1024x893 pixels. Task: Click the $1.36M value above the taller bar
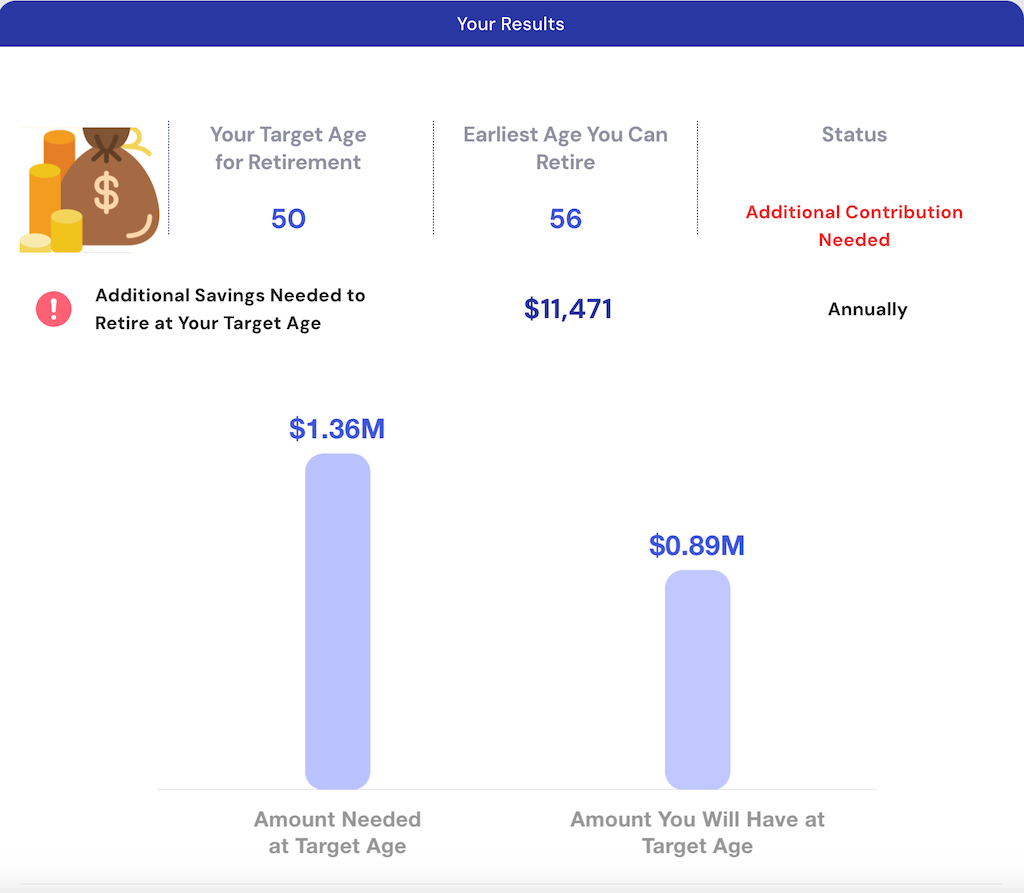point(337,429)
